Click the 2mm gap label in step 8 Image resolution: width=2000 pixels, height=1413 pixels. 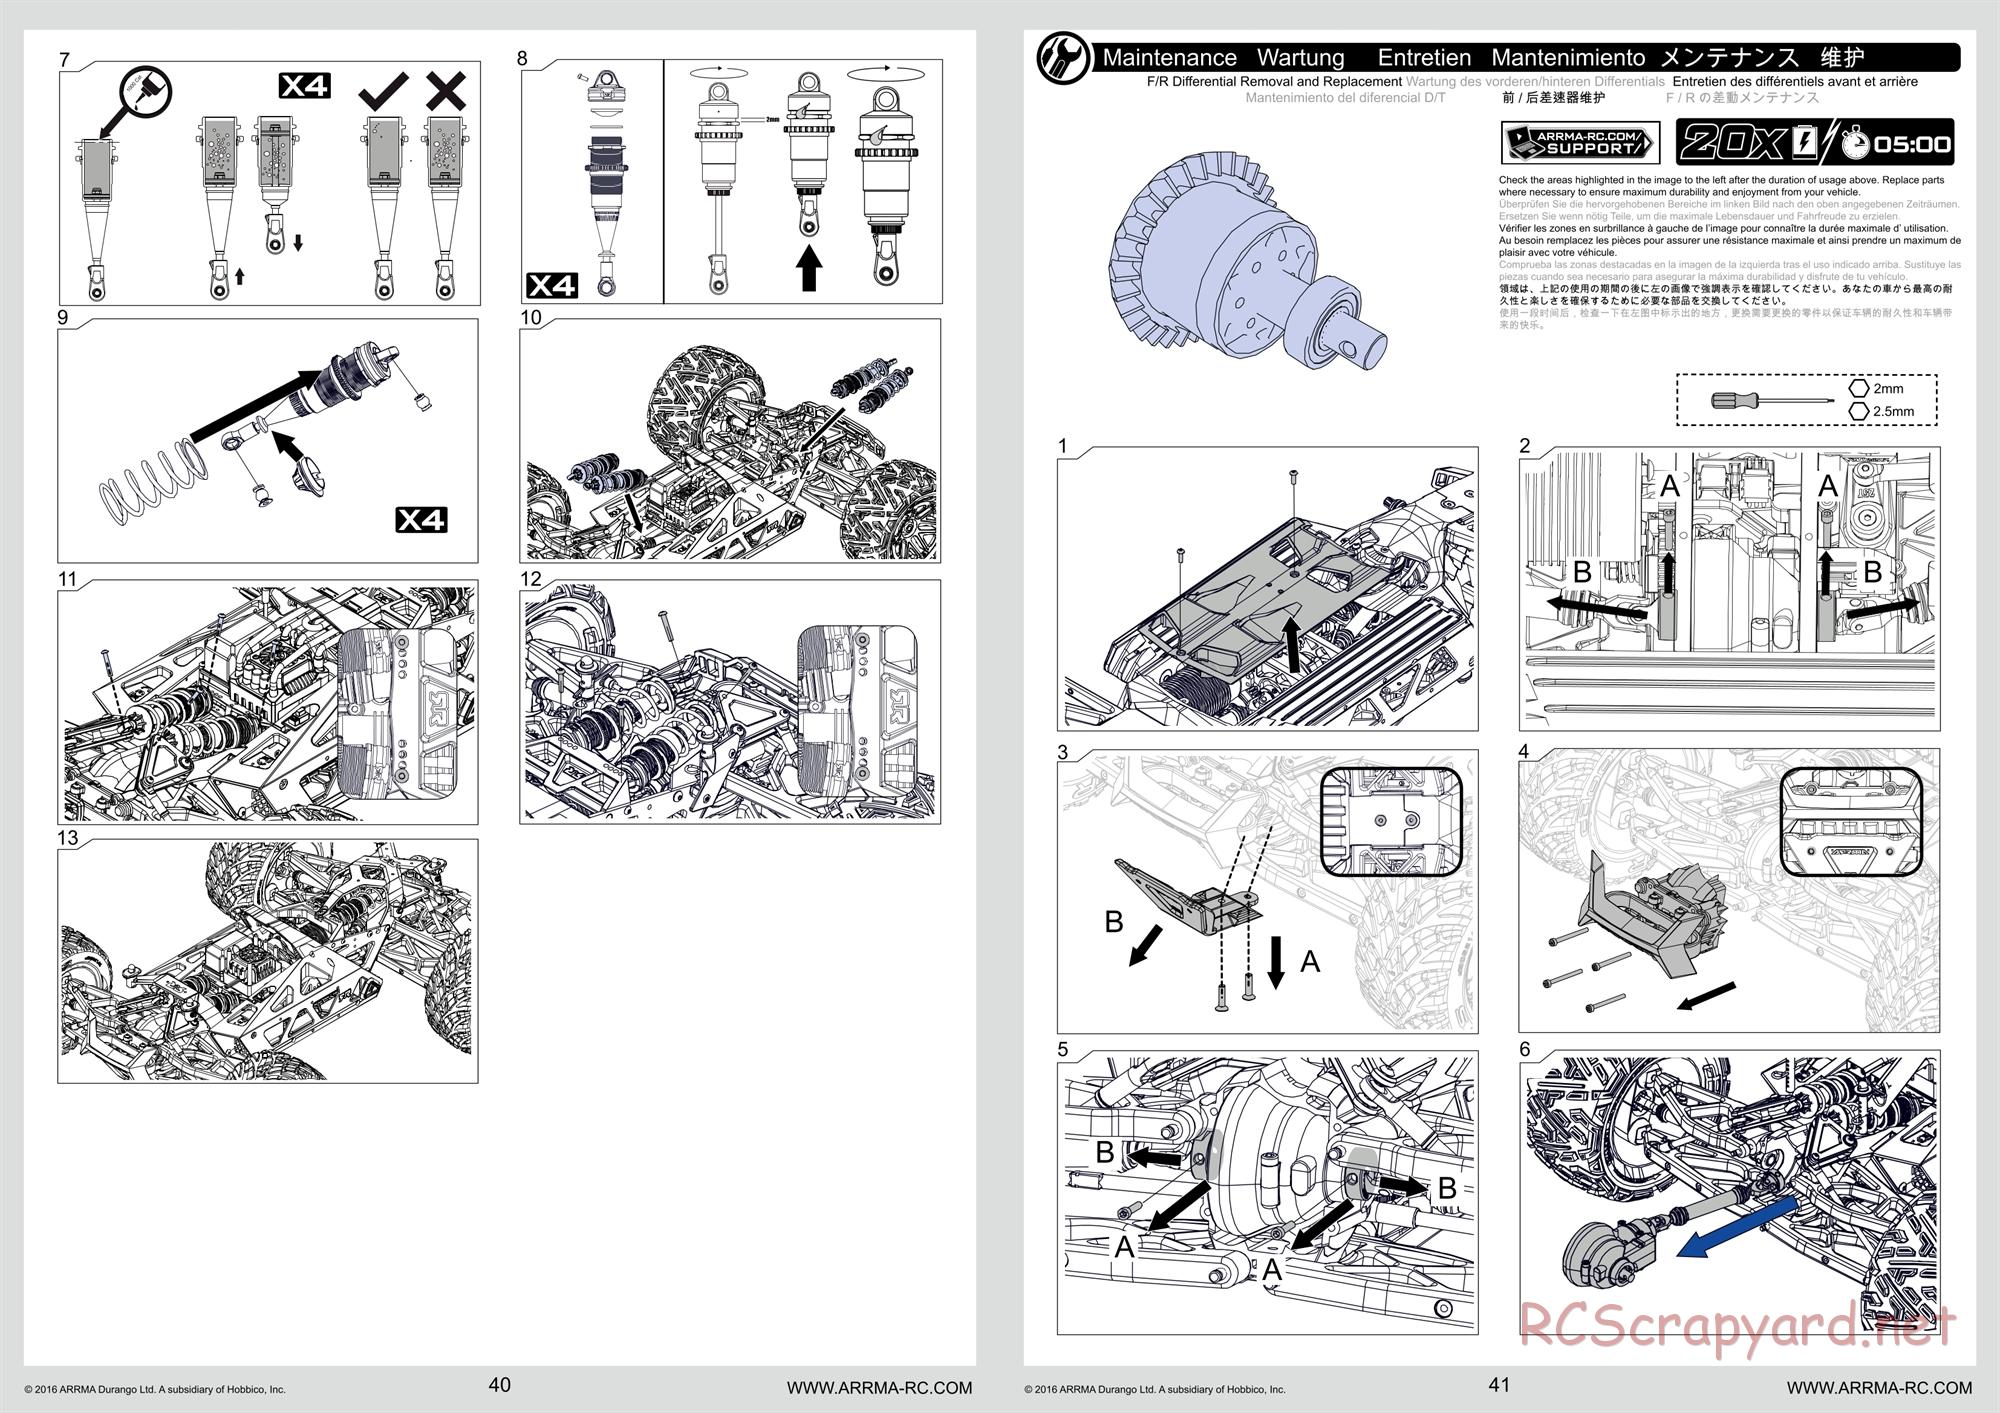point(772,119)
